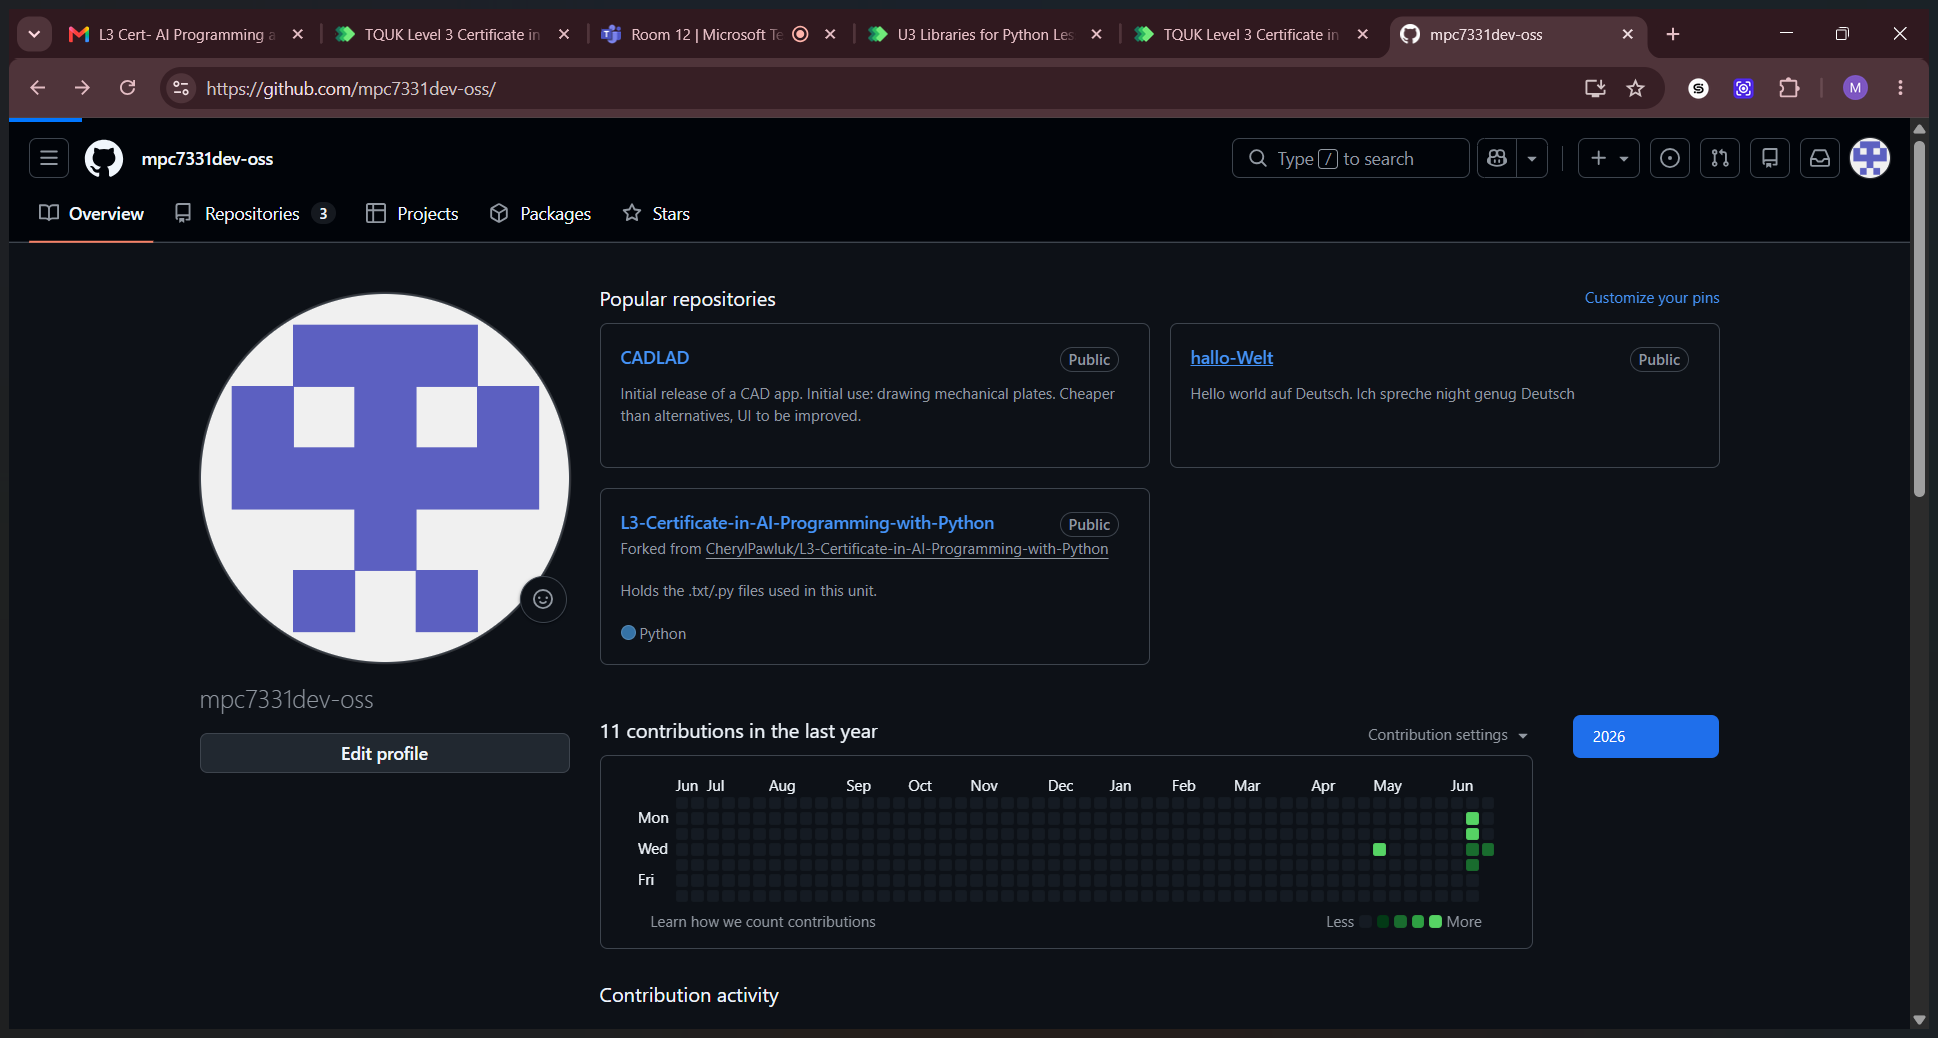
Task: Open the L3-Certificate-in-AI-Programming-with-Python repository
Action: [x=807, y=523]
